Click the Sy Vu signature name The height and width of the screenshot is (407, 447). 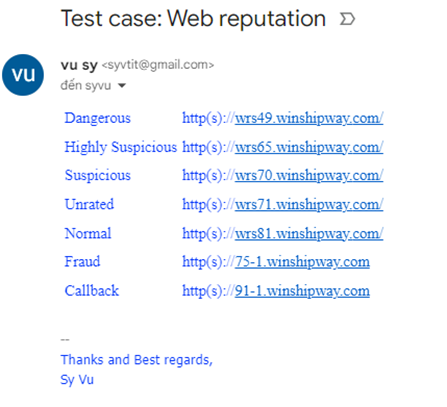tap(77, 380)
